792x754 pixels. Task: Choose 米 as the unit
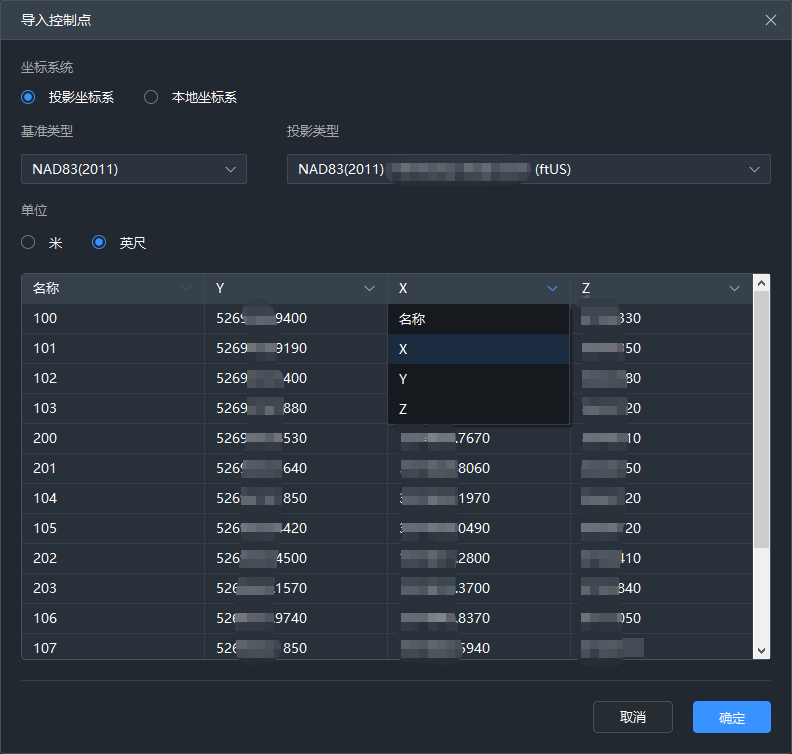click(29, 242)
